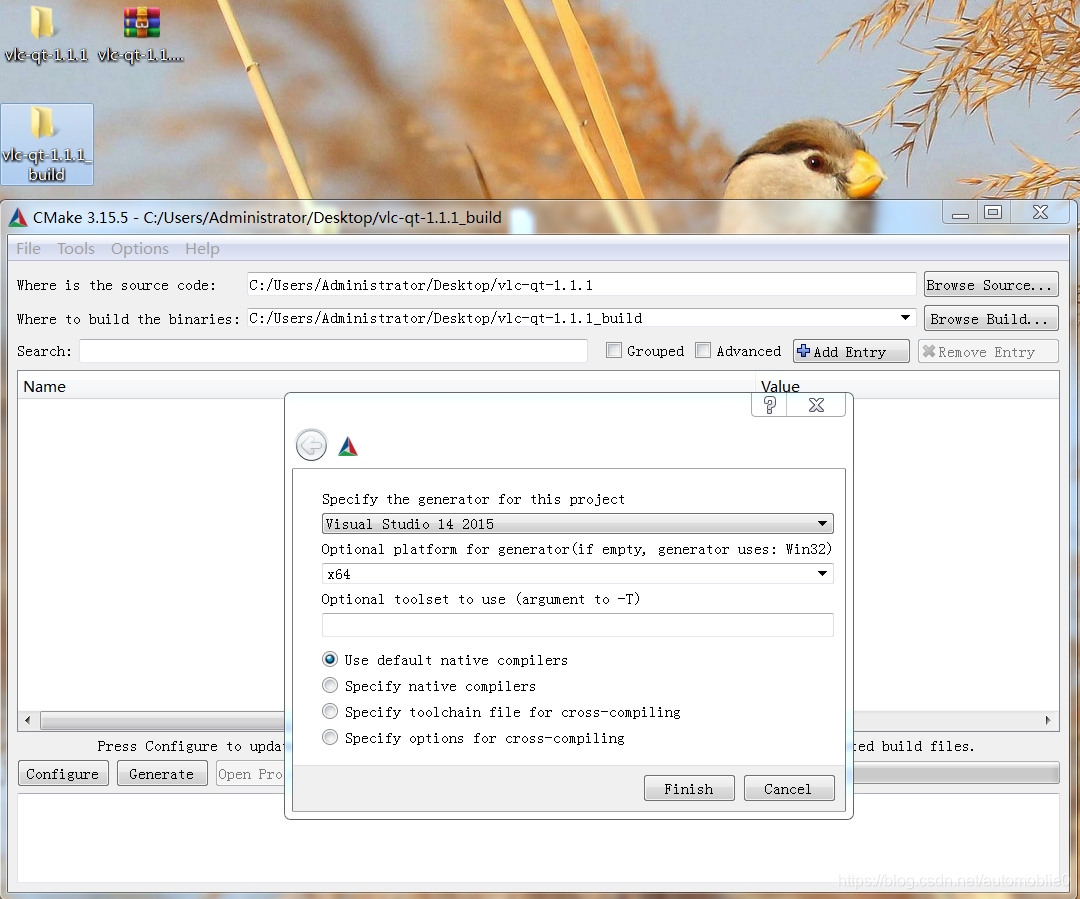Open the x64 platform dropdown
This screenshot has height=899, width=1080.
577,574
